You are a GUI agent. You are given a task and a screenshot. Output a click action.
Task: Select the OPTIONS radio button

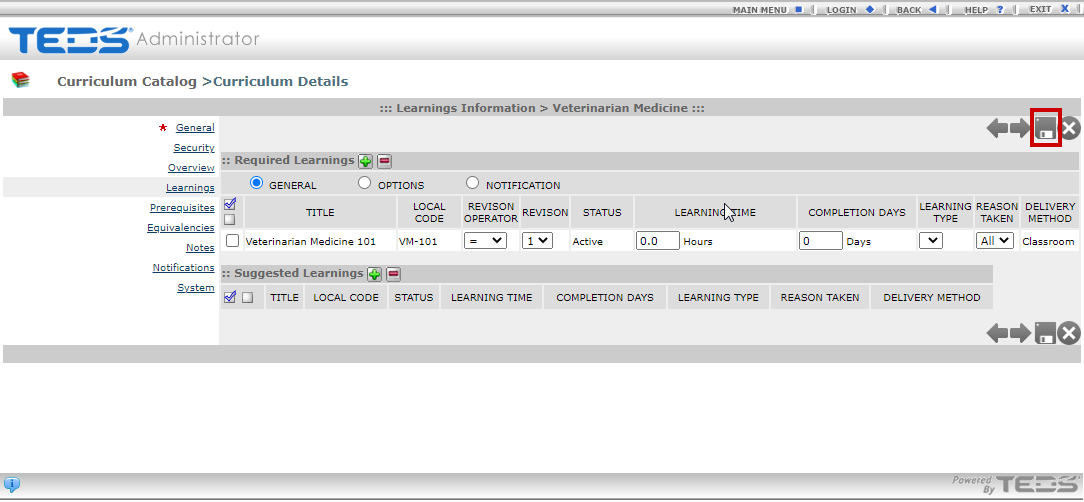pos(365,184)
